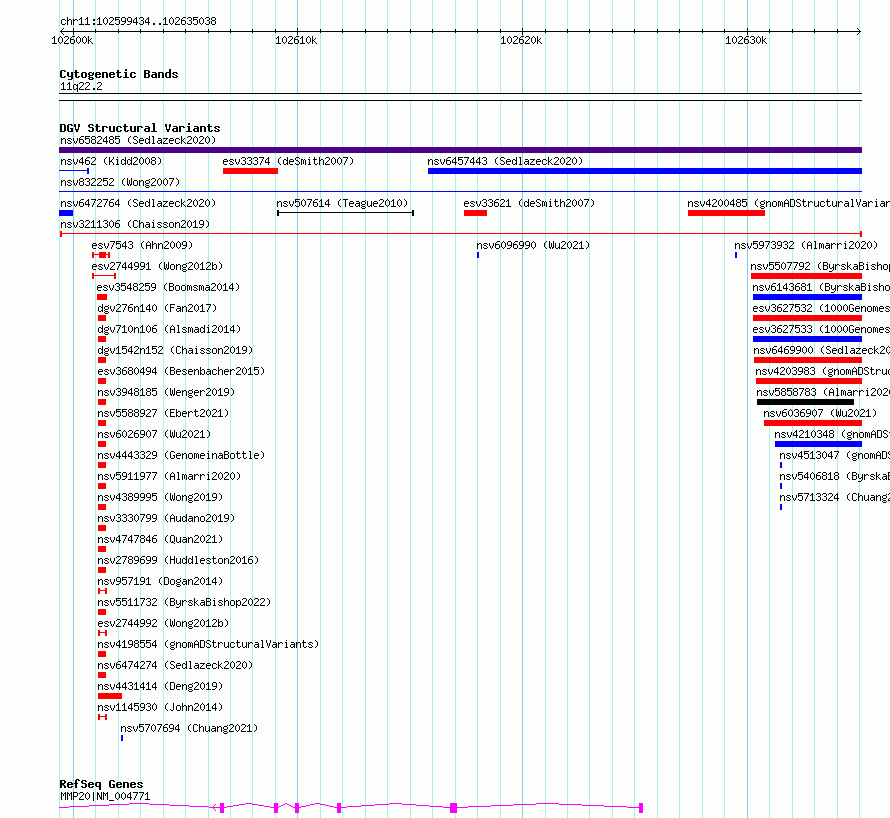Select the nsv5973932 (Almarri2020) variant label

(806, 245)
